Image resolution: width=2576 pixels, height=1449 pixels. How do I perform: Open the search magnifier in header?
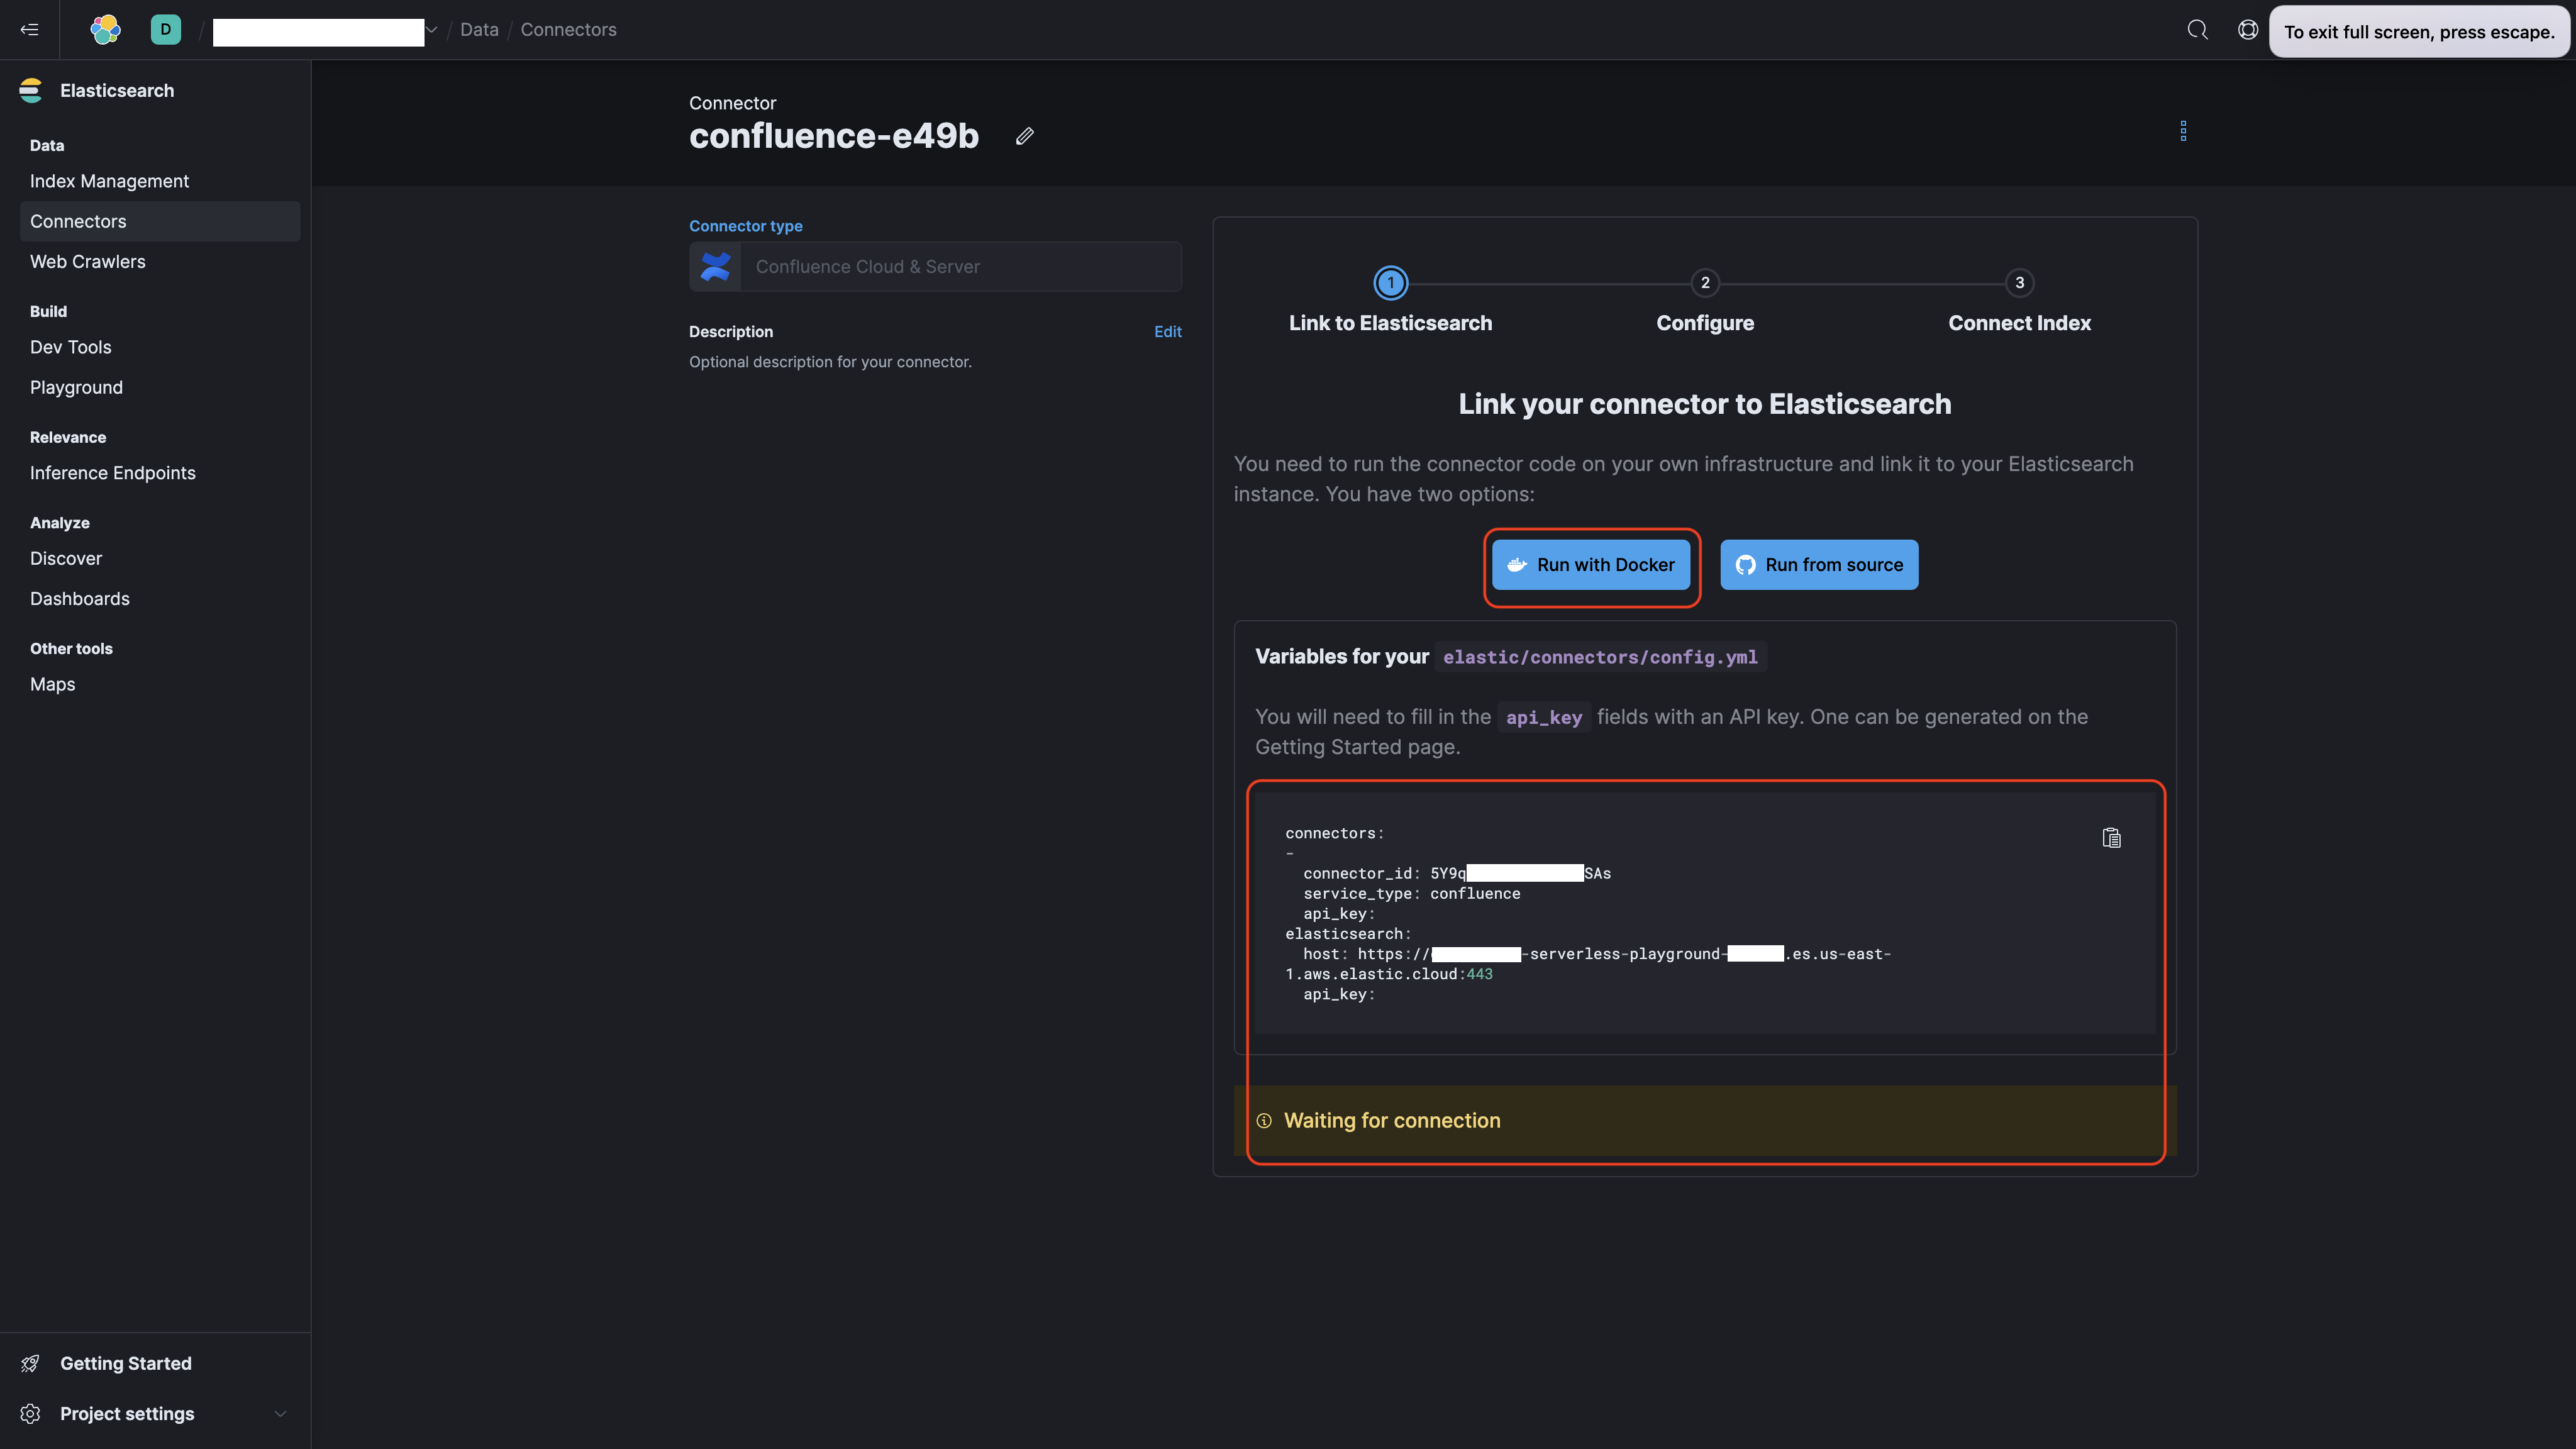point(2197,30)
